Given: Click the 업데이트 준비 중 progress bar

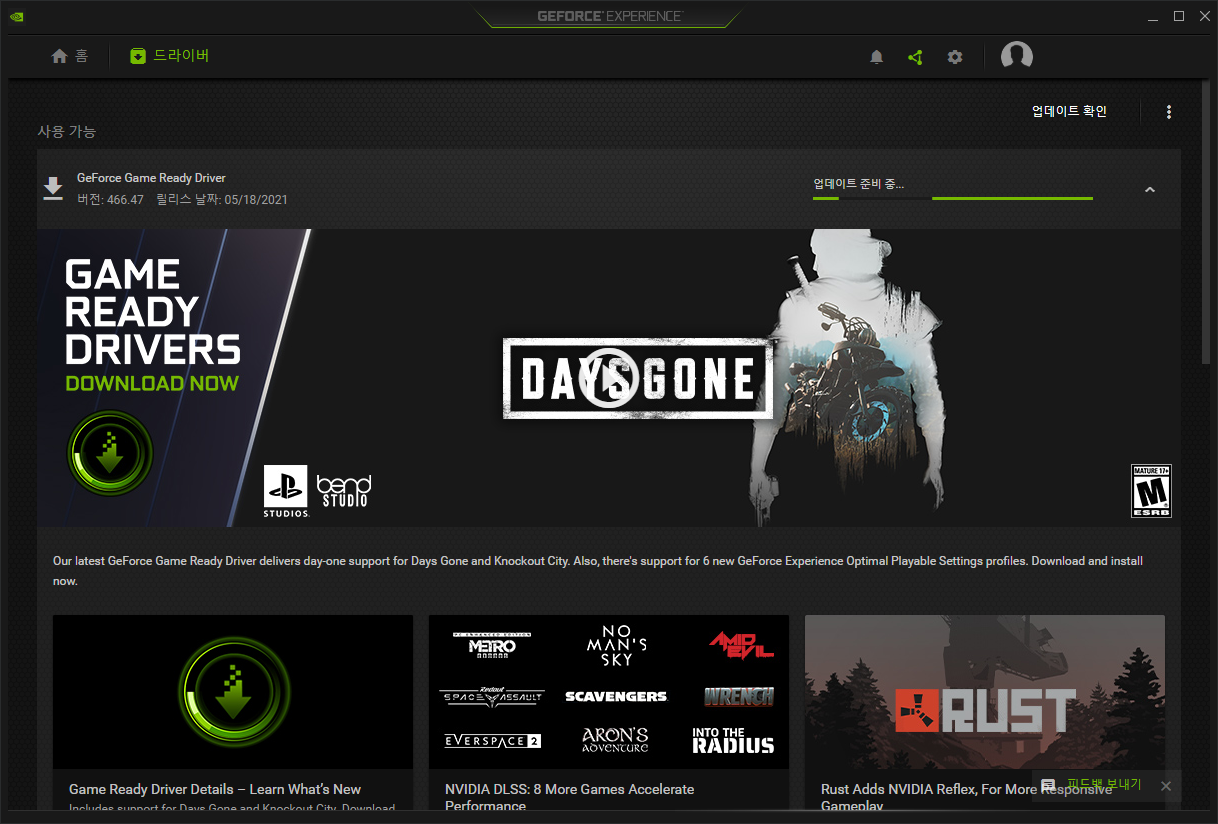Looking at the screenshot, I should tap(953, 198).
